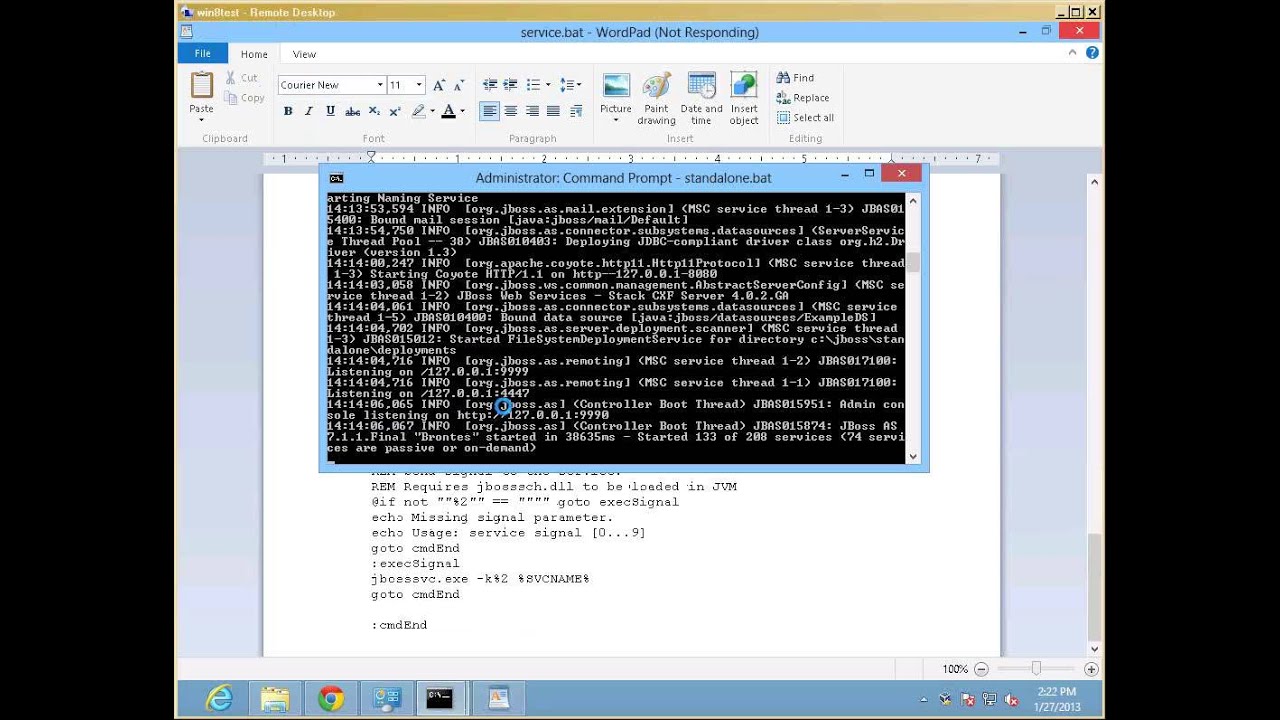Toggle Strikethrough formatting
Screen dimensions: 1280x720
pos(352,111)
